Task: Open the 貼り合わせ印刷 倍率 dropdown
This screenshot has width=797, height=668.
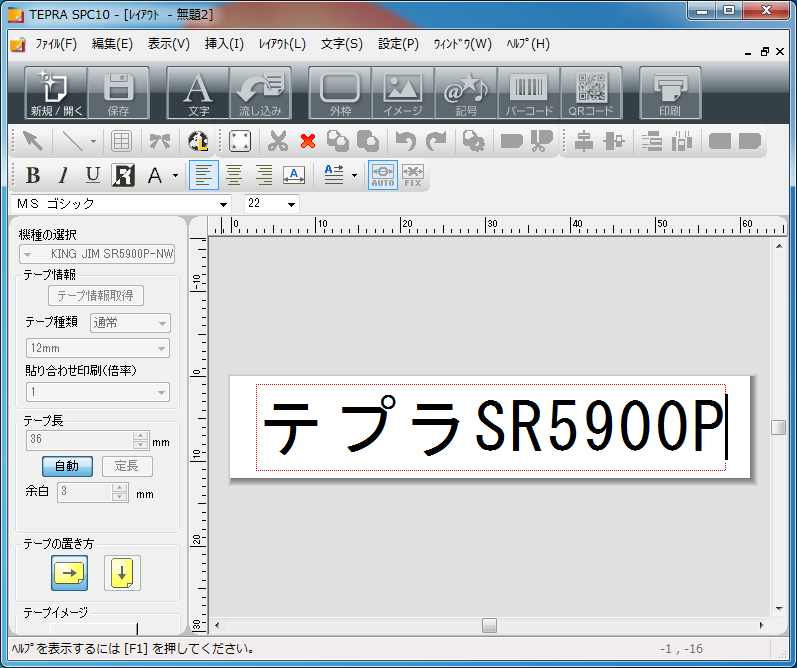Action: (x=98, y=392)
